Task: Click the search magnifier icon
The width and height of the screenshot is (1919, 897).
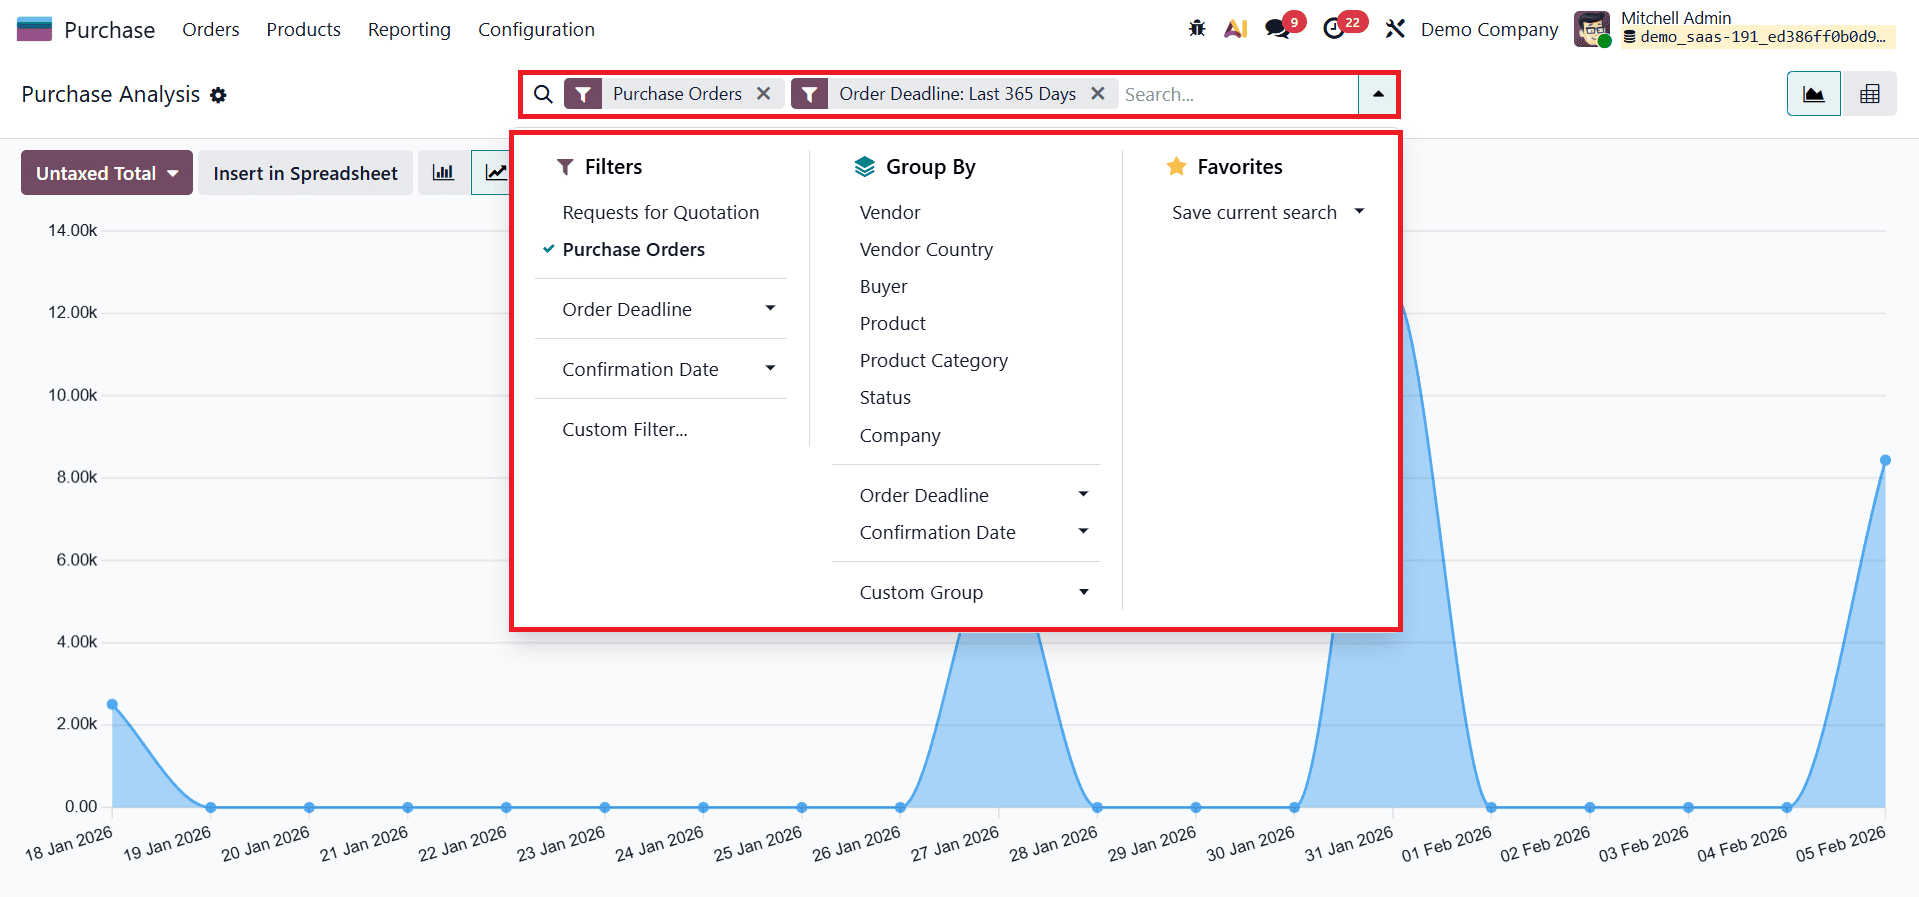Action: pos(543,94)
